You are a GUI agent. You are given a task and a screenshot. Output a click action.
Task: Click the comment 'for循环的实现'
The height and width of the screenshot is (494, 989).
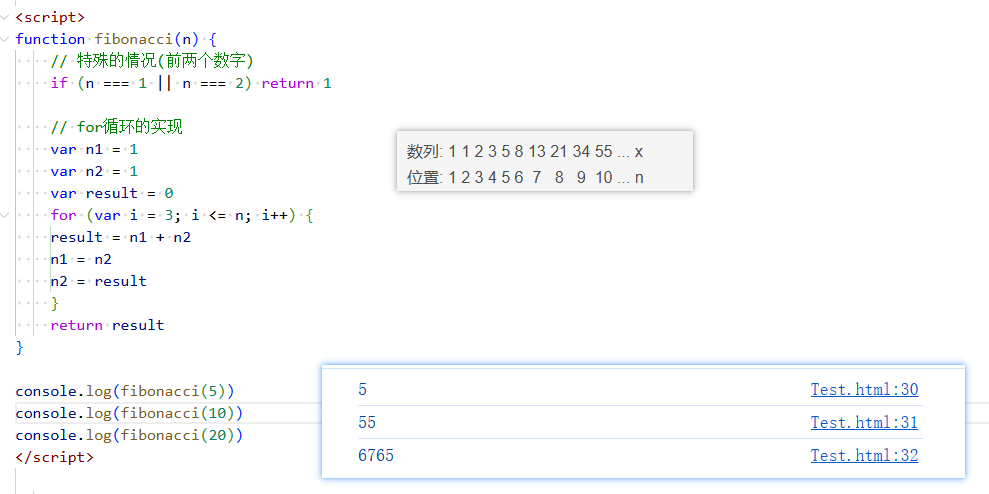click(117, 127)
